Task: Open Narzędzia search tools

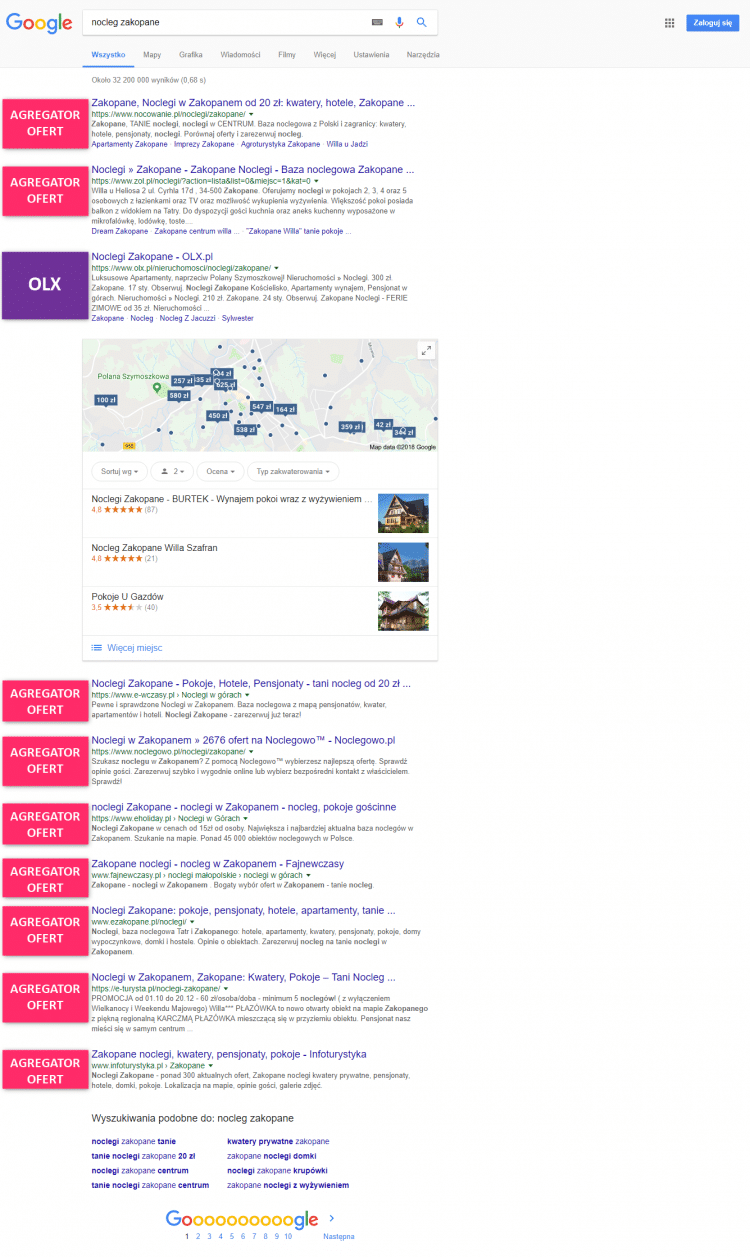Action: click(423, 54)
